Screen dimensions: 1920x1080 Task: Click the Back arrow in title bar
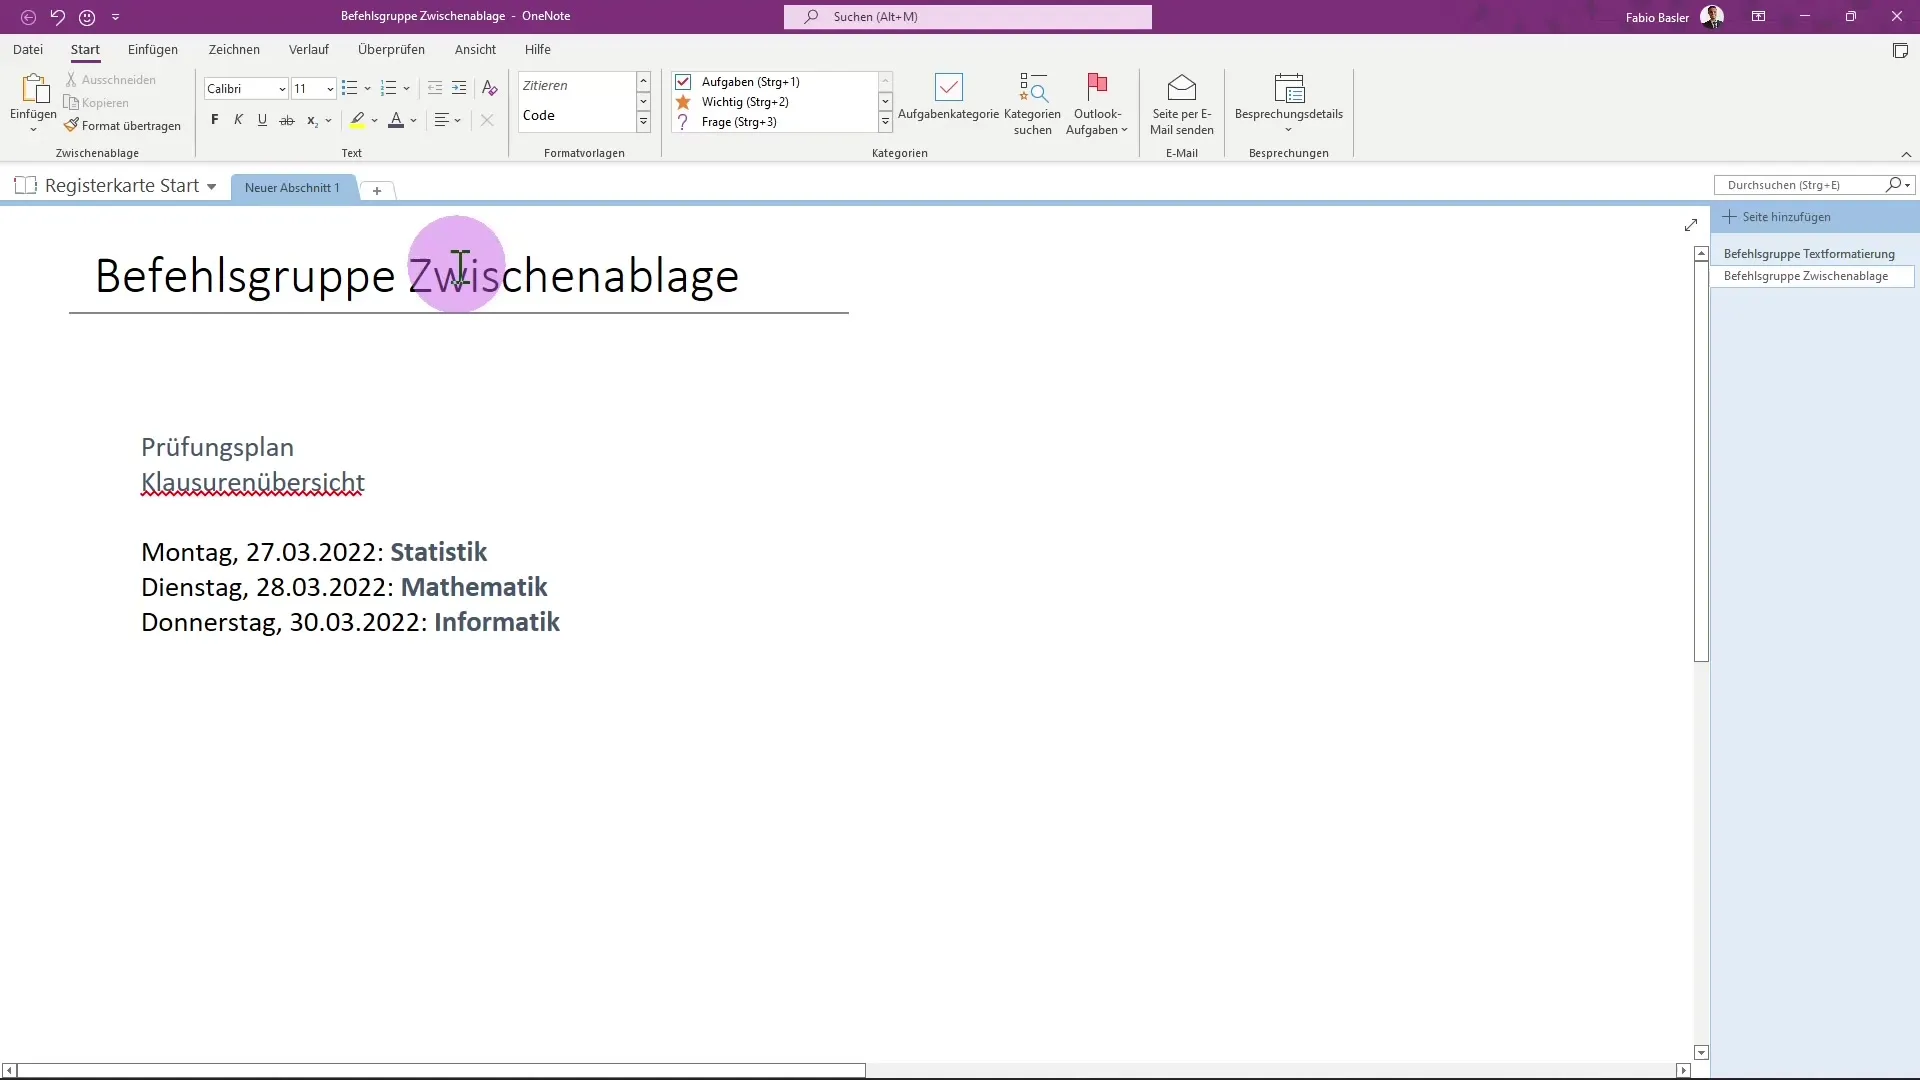coord(28,17)
